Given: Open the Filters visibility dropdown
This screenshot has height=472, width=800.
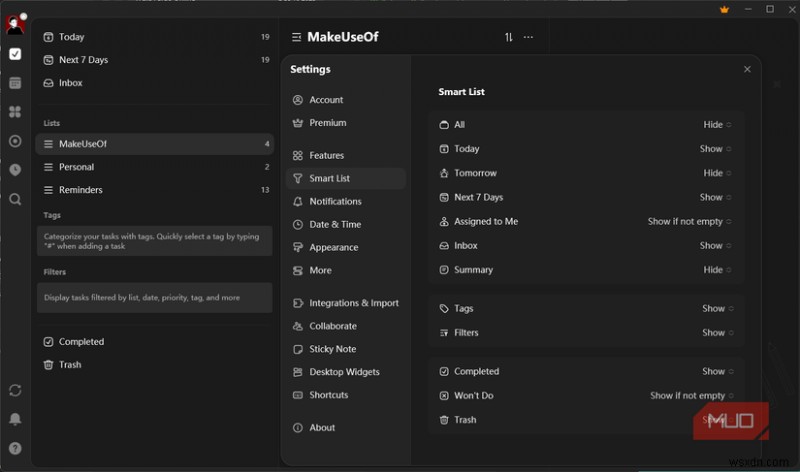Looking at the screenshot, I should click(718, 333).
